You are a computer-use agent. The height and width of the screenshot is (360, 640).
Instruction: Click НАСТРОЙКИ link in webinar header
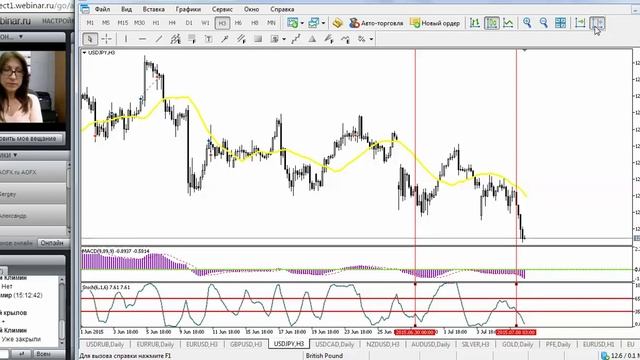(58, 20)
